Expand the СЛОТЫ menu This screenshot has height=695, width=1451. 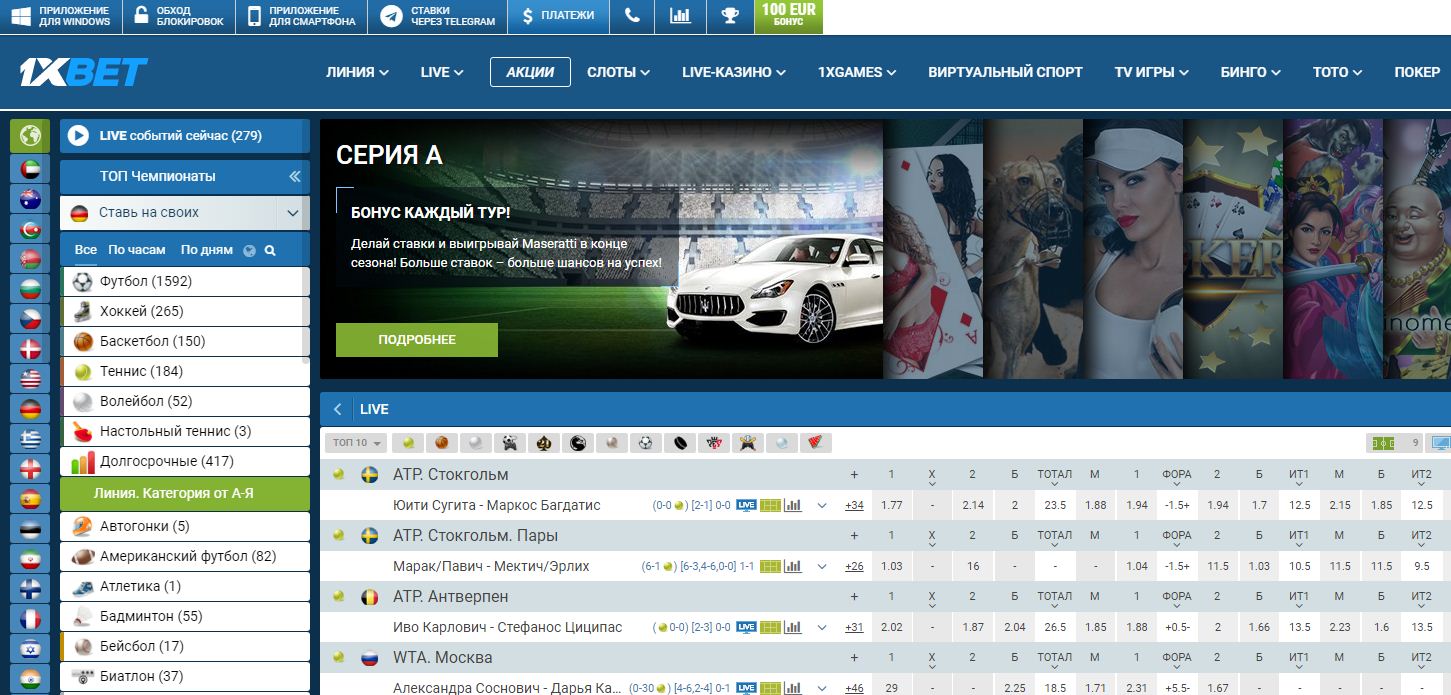618,72
